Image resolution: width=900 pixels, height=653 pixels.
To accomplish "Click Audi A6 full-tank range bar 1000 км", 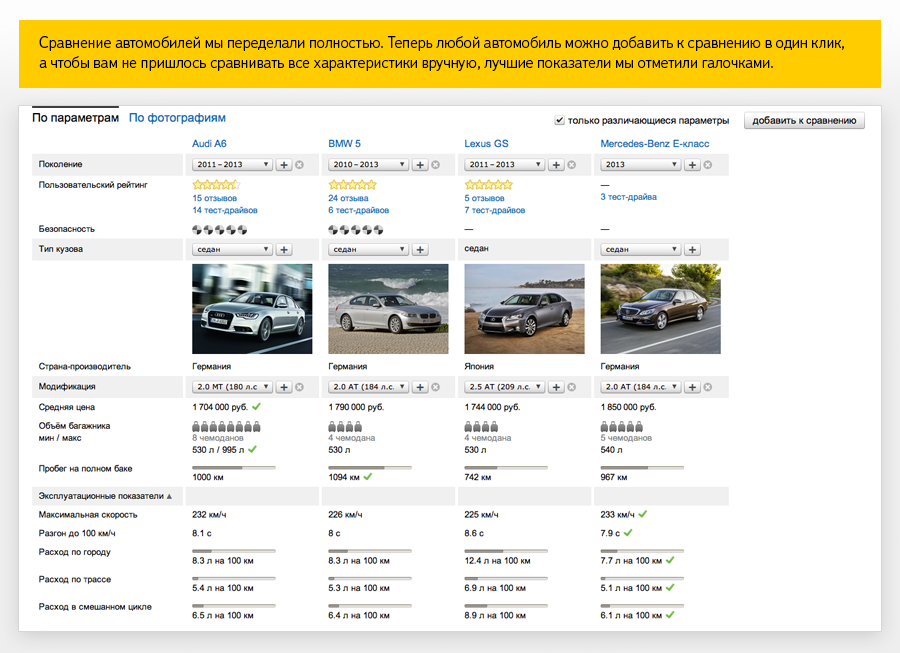I will pos(234,468).
